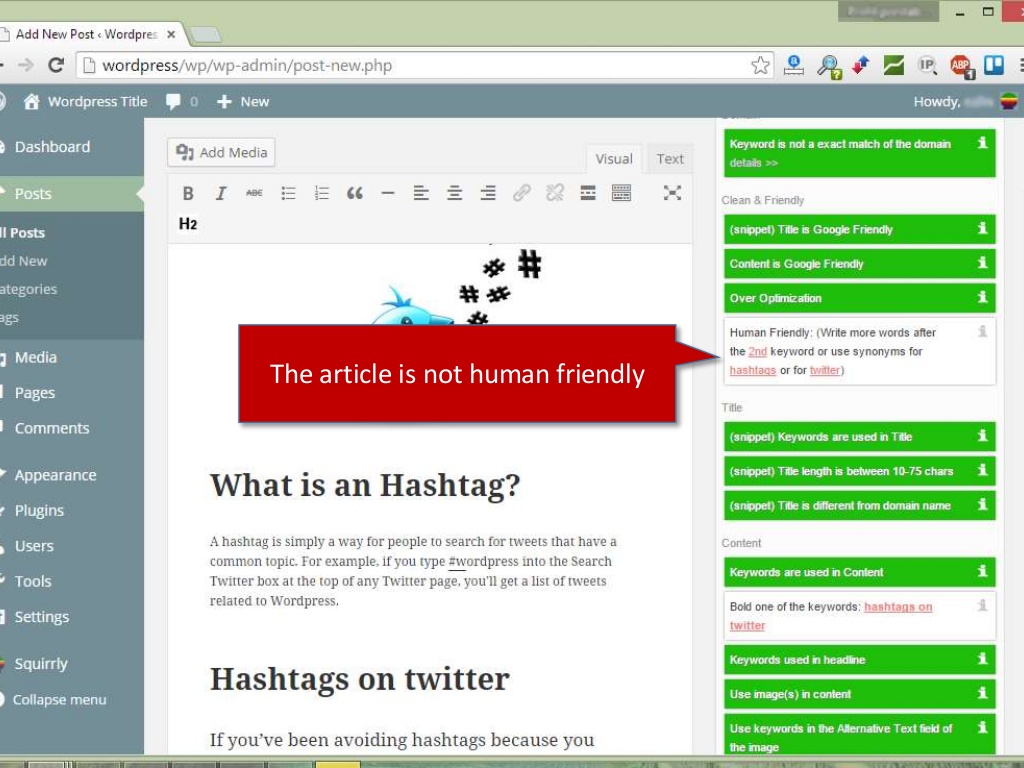This screenshot has width=1024, height=768.
Task: Align text center
Action: (455, 193)
